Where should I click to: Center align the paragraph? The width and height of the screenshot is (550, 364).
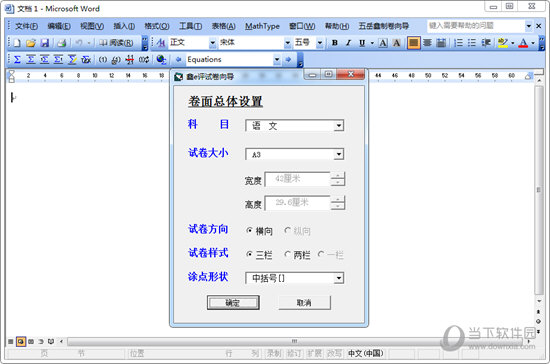pos(427,43)
